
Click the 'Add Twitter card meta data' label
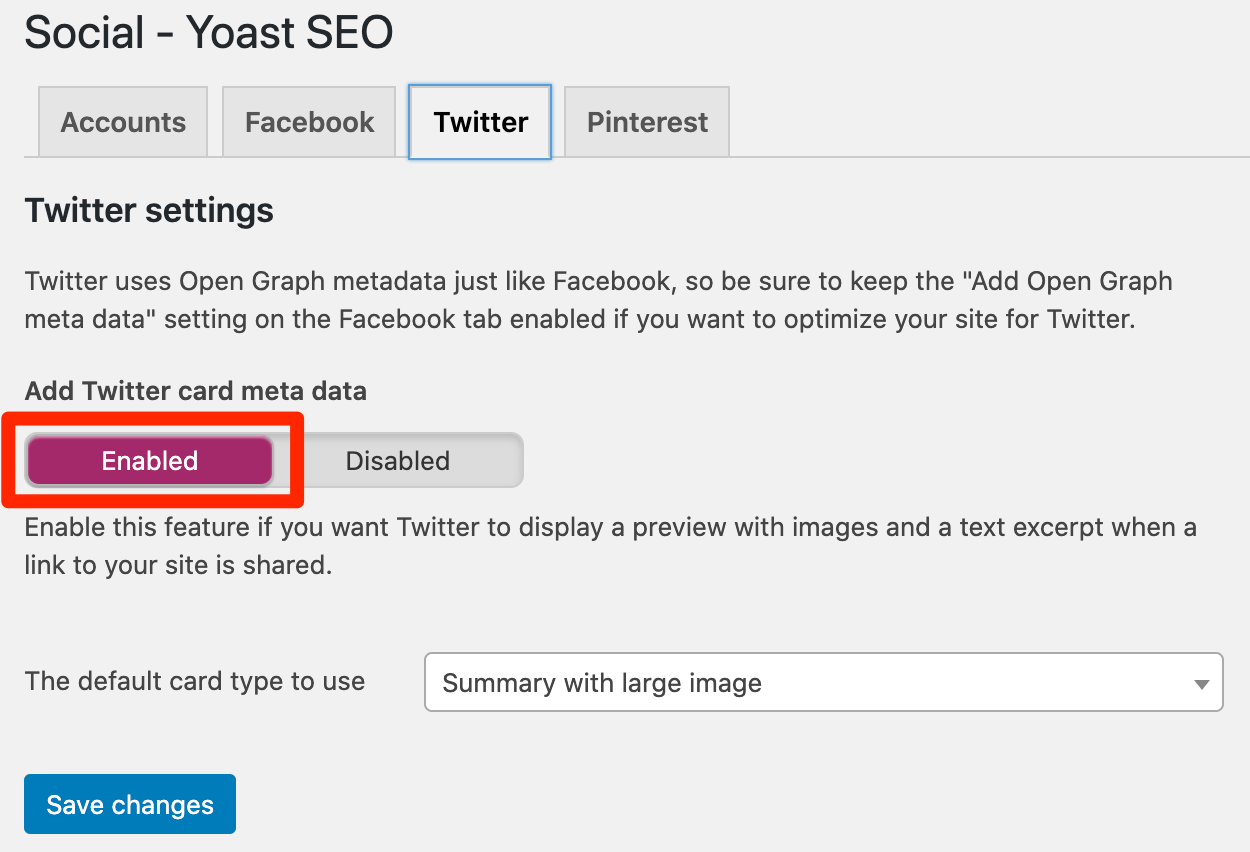tap(196, 391)
